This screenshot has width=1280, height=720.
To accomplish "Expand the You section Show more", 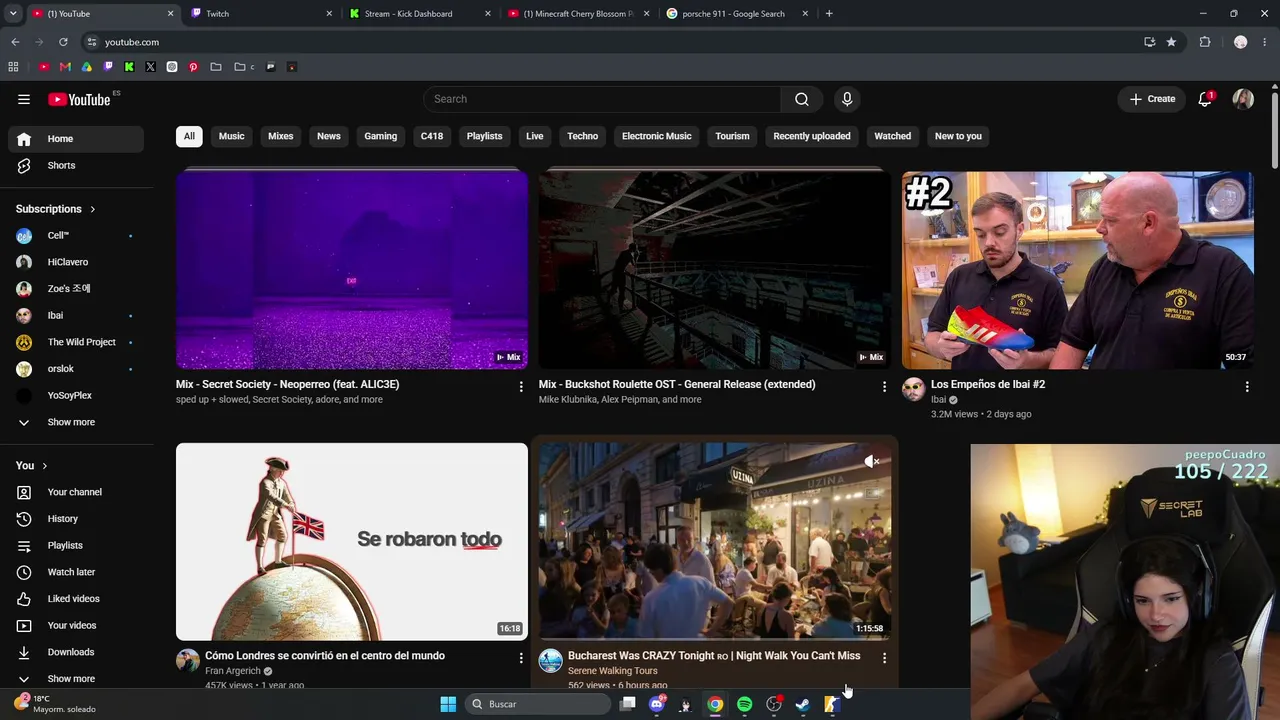I will pos(72,679).
